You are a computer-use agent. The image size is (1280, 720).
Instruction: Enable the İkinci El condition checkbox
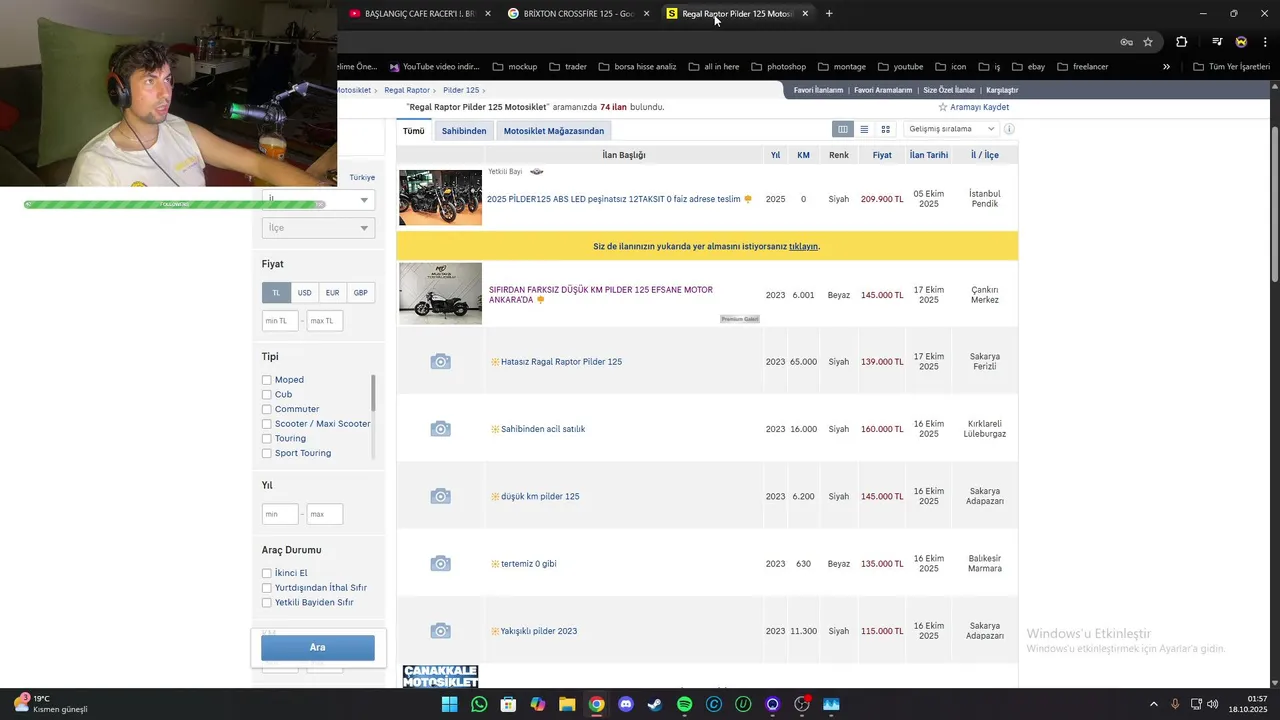click(267, 573)
